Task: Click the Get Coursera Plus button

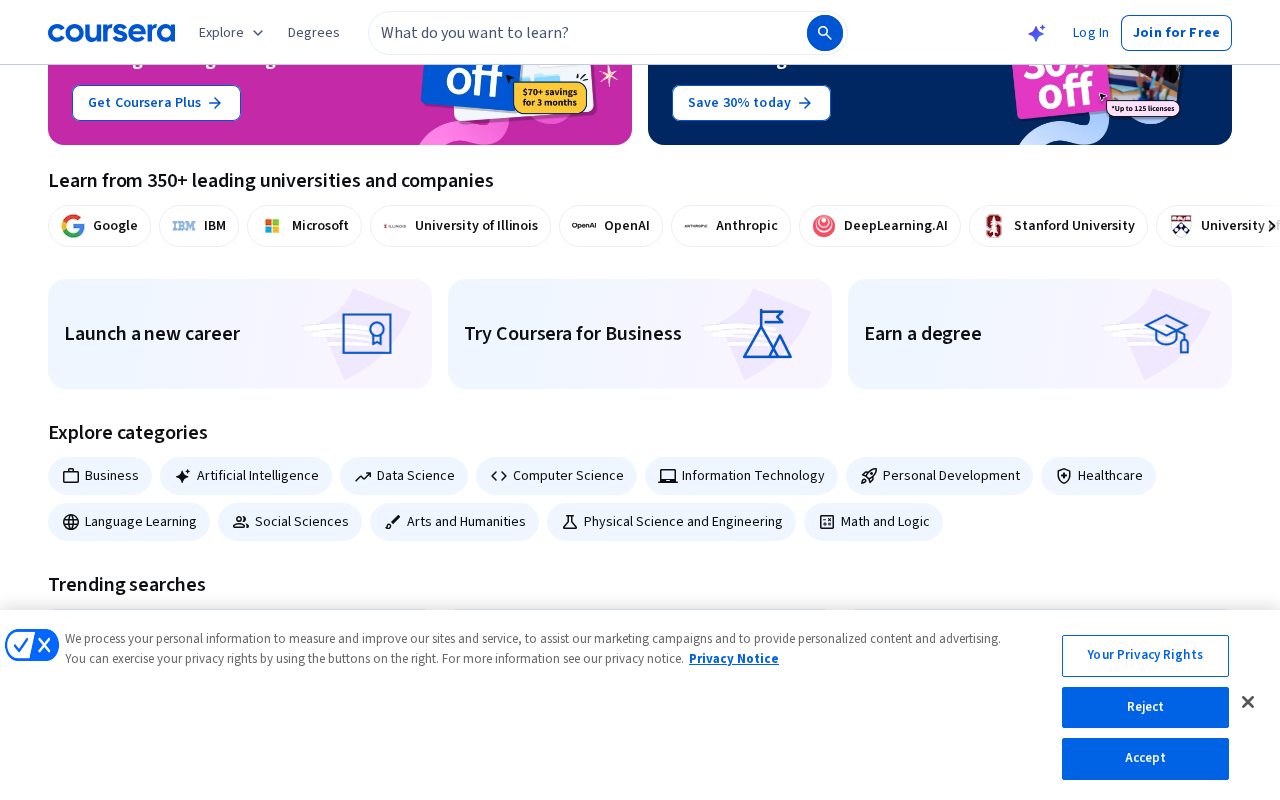Action: 156,103
